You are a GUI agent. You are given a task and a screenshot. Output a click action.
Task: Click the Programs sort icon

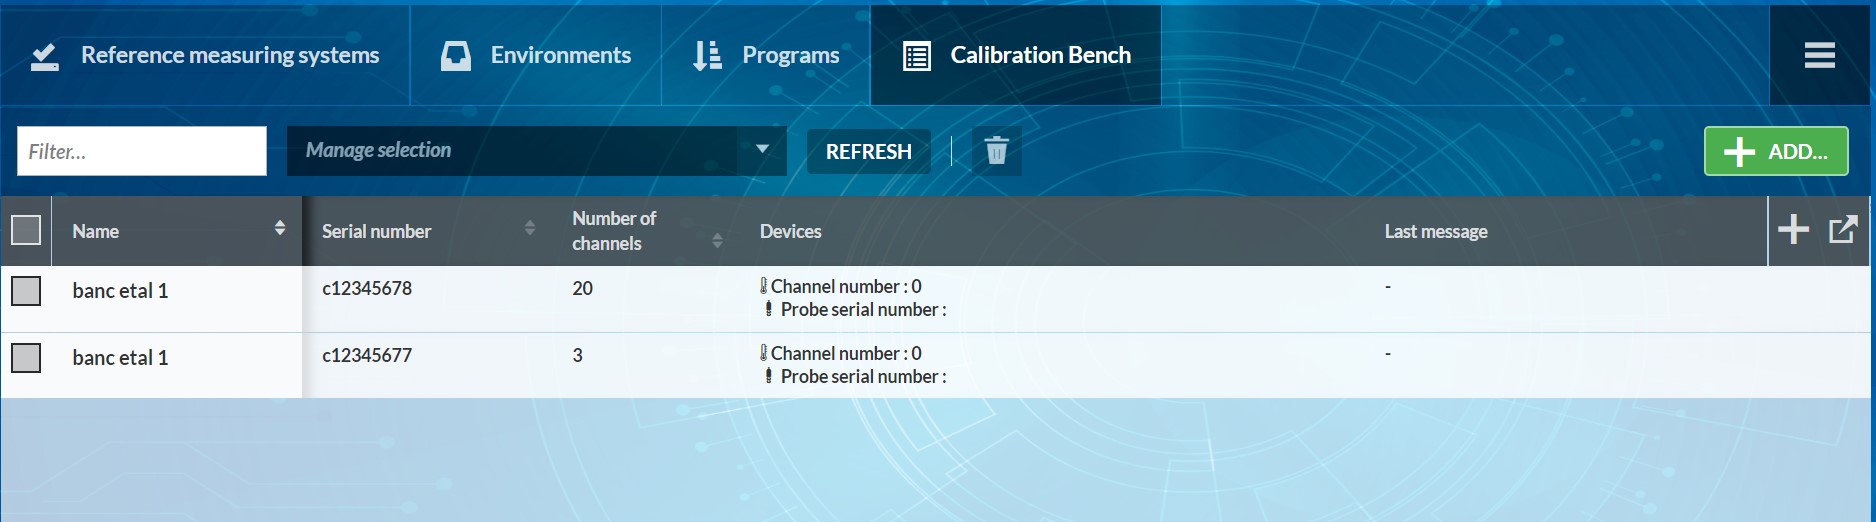click(x=707, y=56)
